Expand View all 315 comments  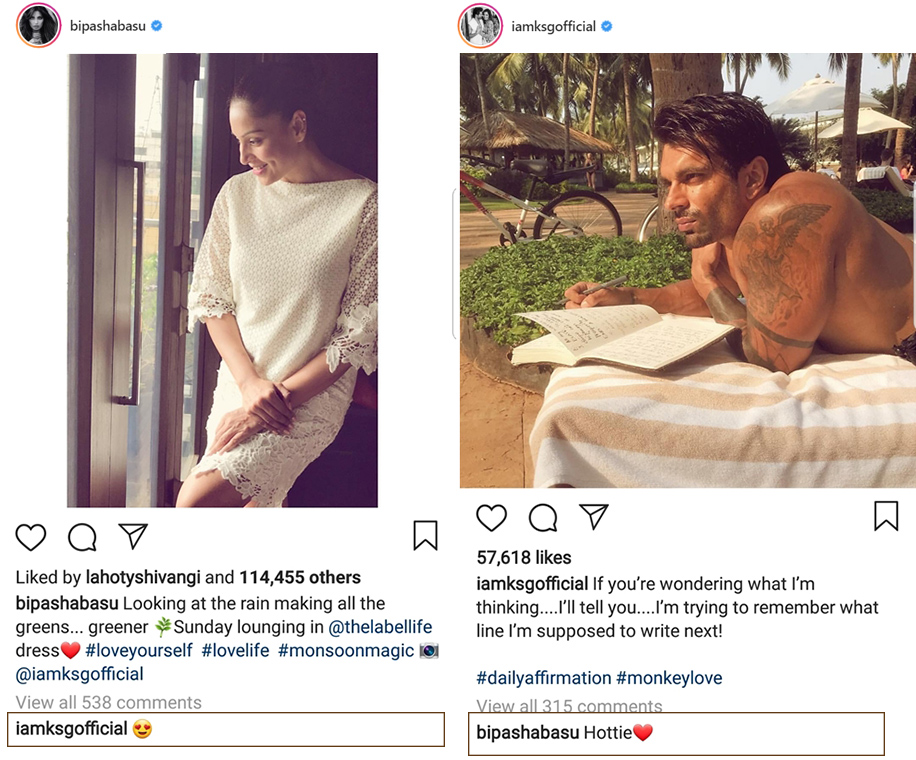pos(569,705)
